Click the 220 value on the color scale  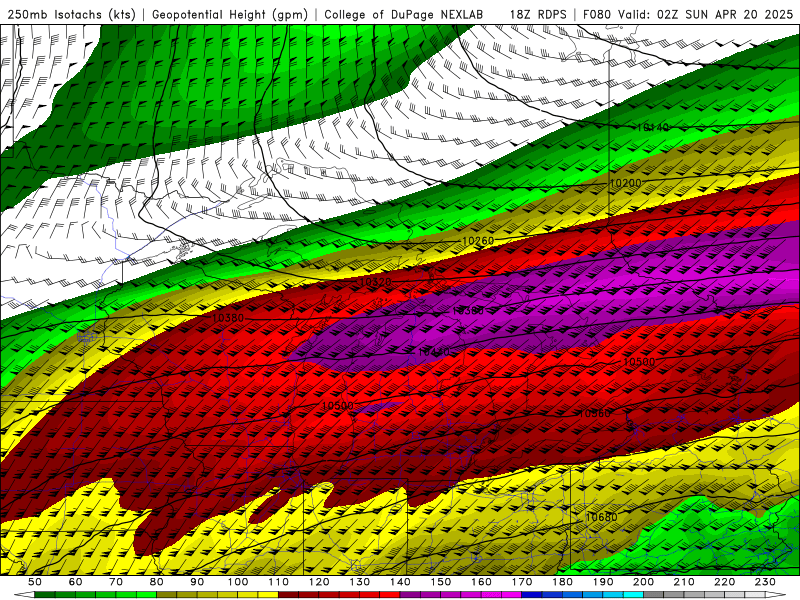724,582
